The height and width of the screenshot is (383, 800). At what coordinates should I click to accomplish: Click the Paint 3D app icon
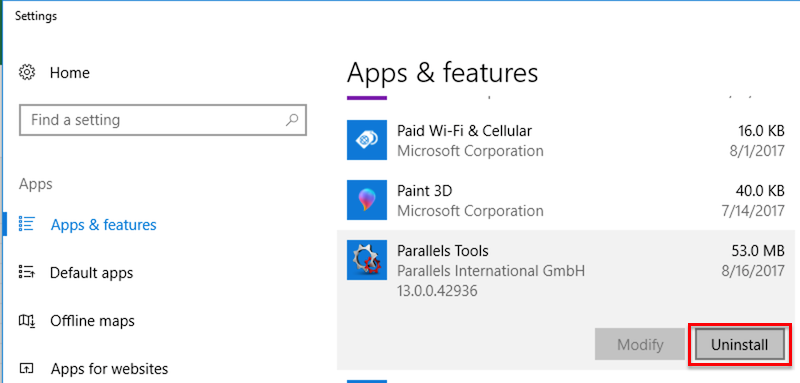pyautogui.click(x=367, y=199)
